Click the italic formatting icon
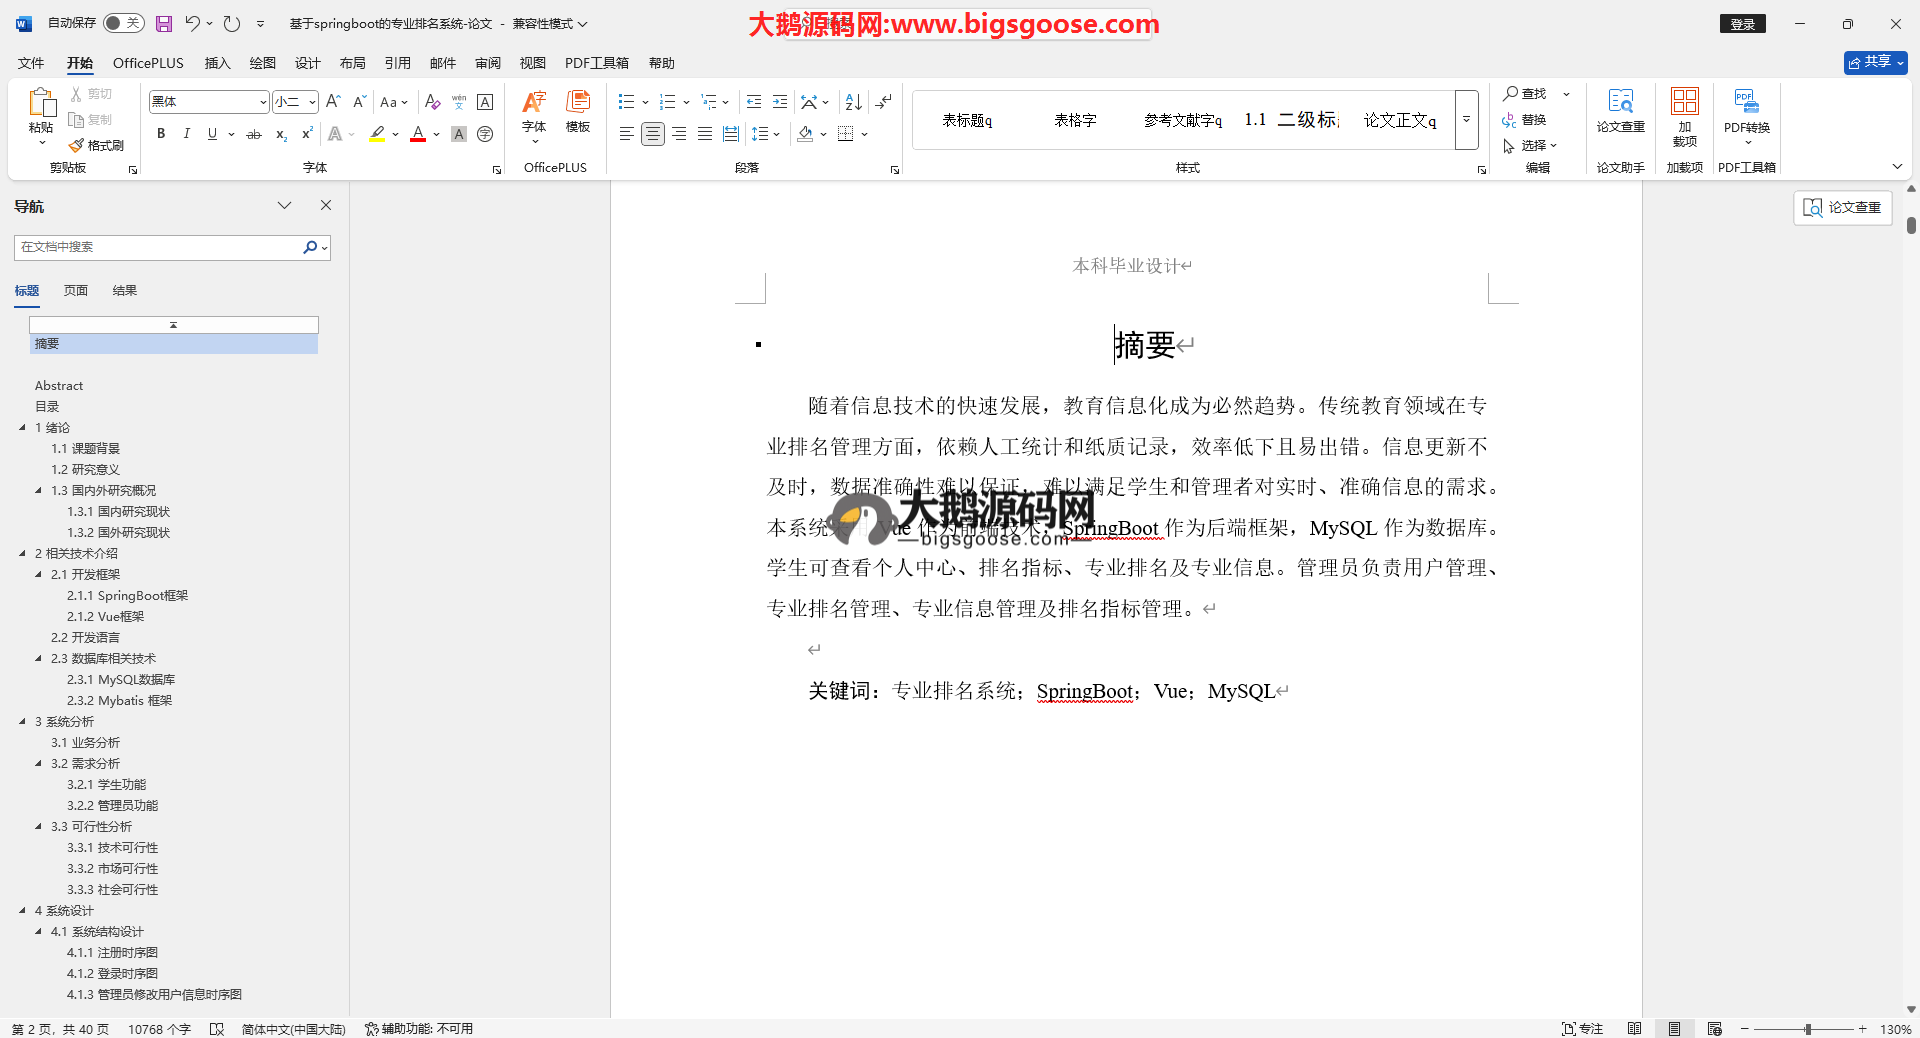The height and width of the screenshot is (1038, 1920). pyautogui.click(x=186, y=134)
